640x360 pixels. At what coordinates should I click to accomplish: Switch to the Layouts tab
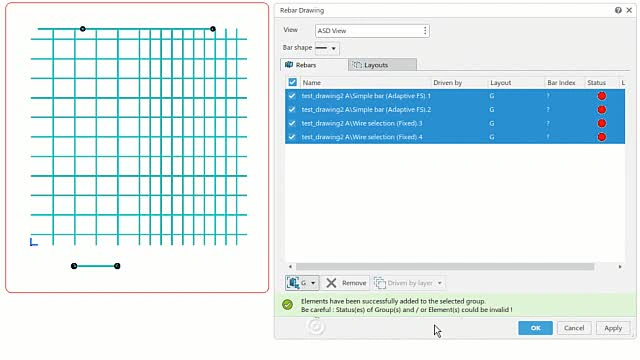(x=382, y=65)
